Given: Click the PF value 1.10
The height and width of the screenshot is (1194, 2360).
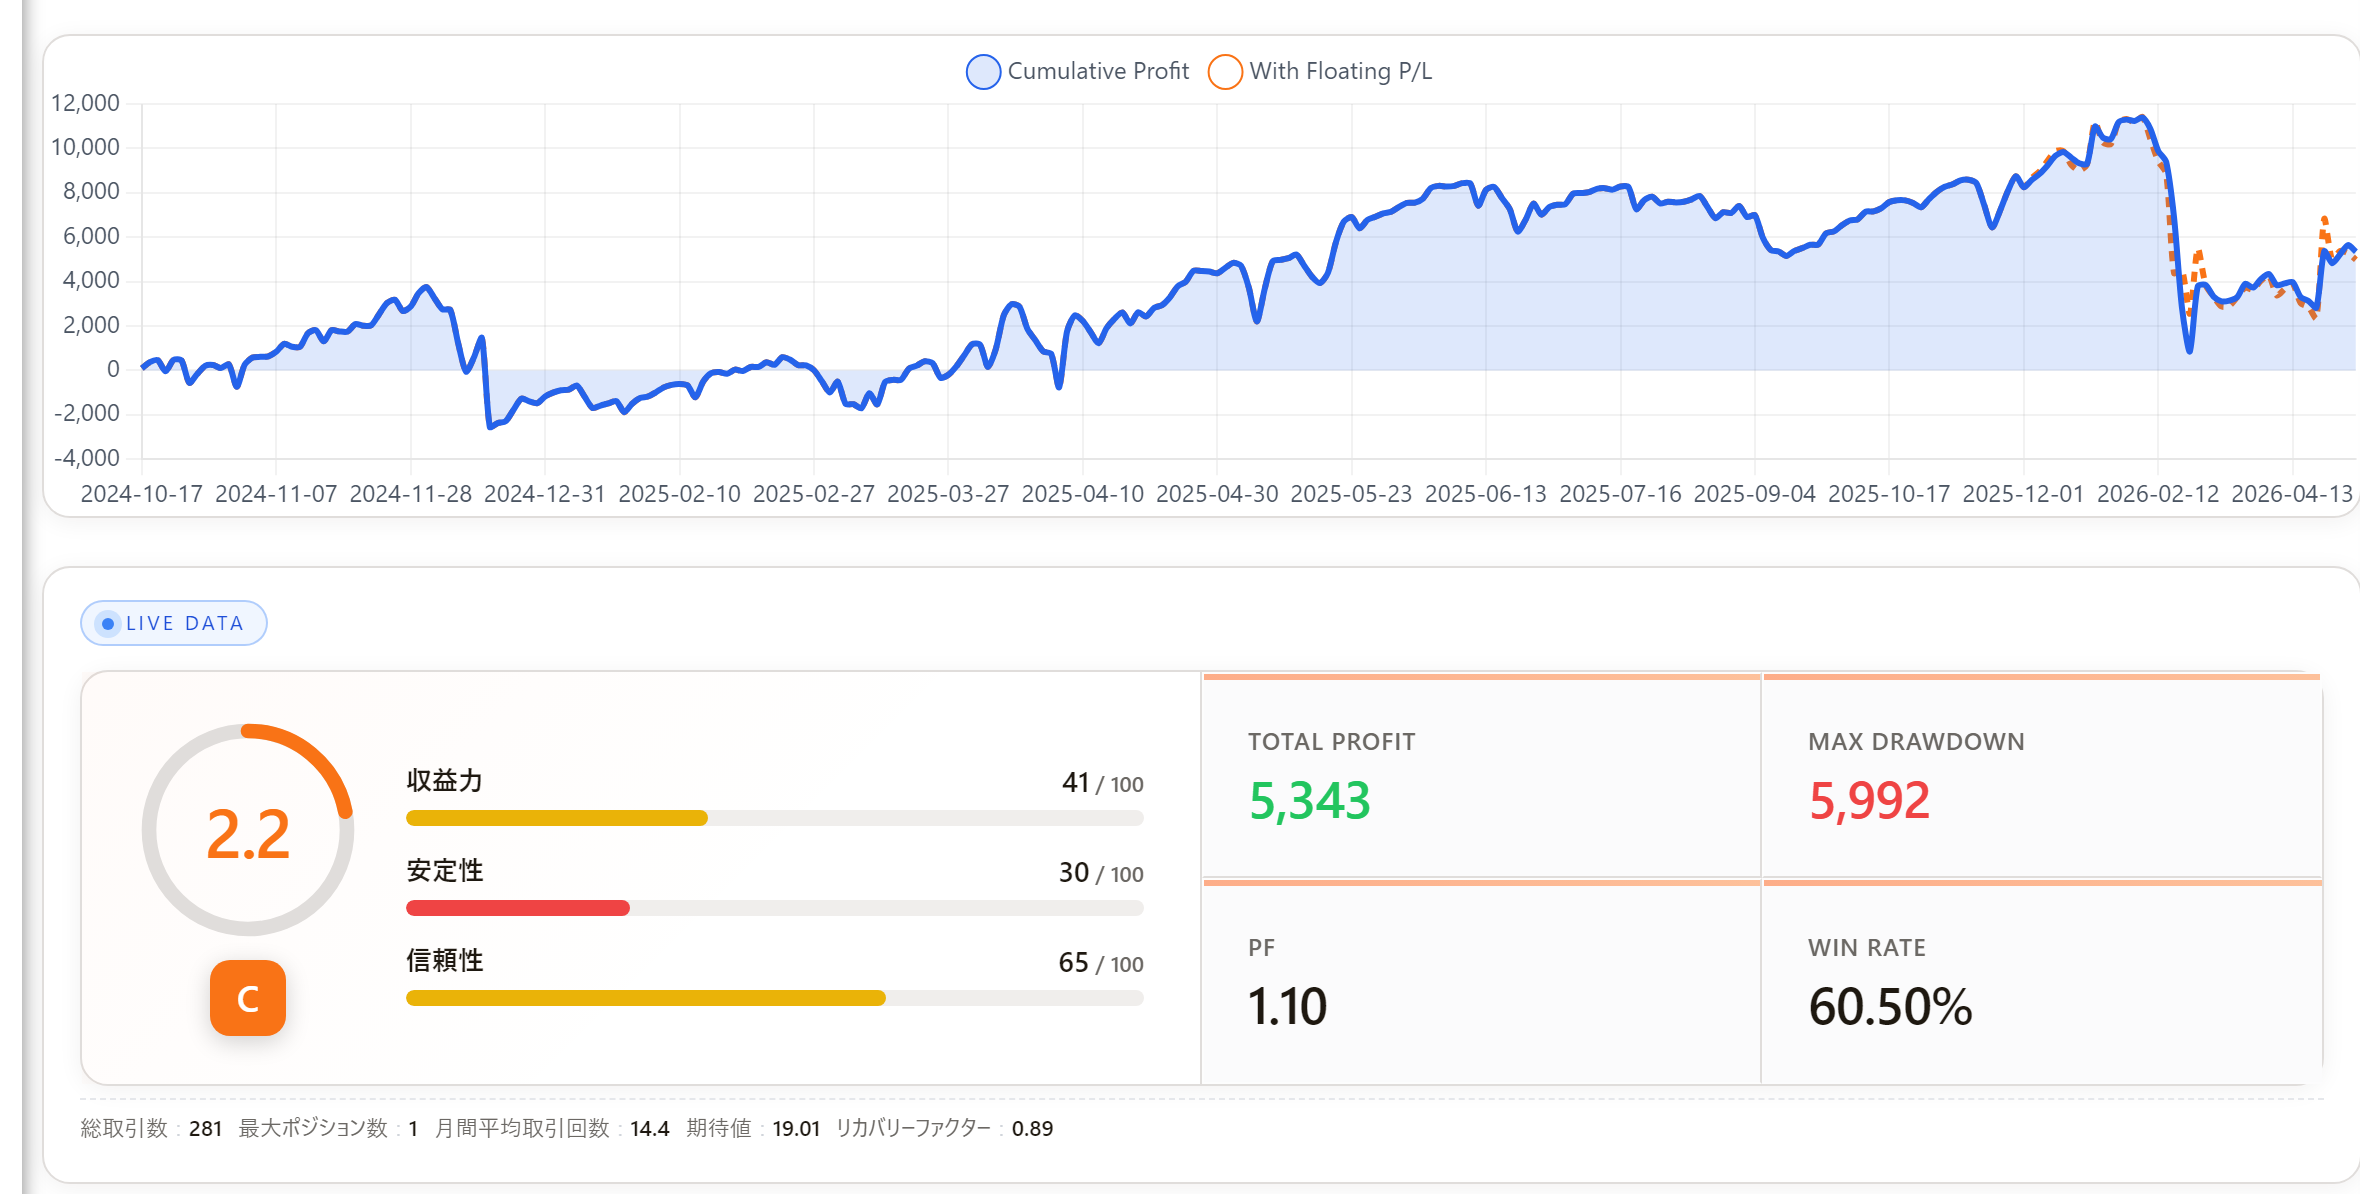Looking at the screenshot, I should [x=1287, y=1006].
